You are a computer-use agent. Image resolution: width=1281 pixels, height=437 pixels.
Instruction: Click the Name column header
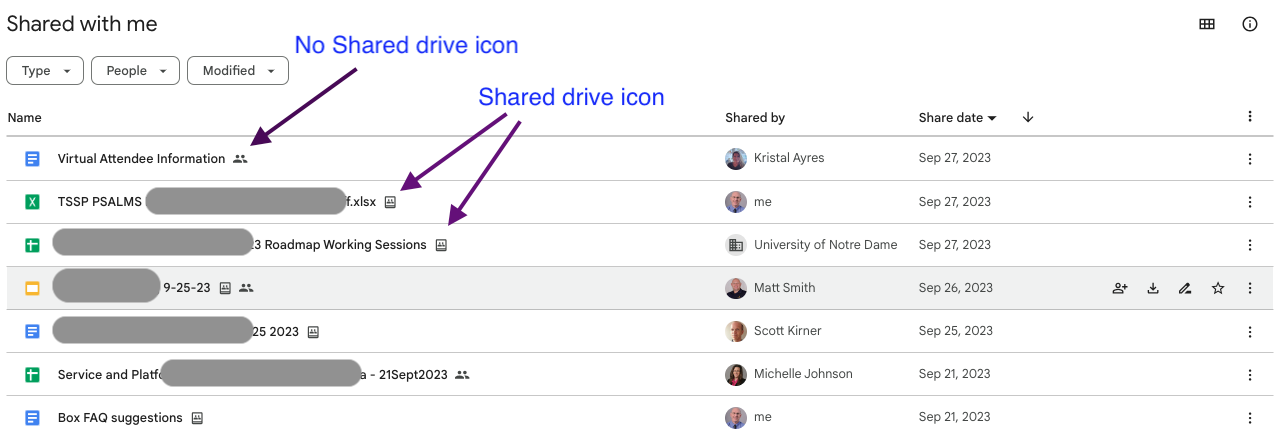(x=25, y=118)
